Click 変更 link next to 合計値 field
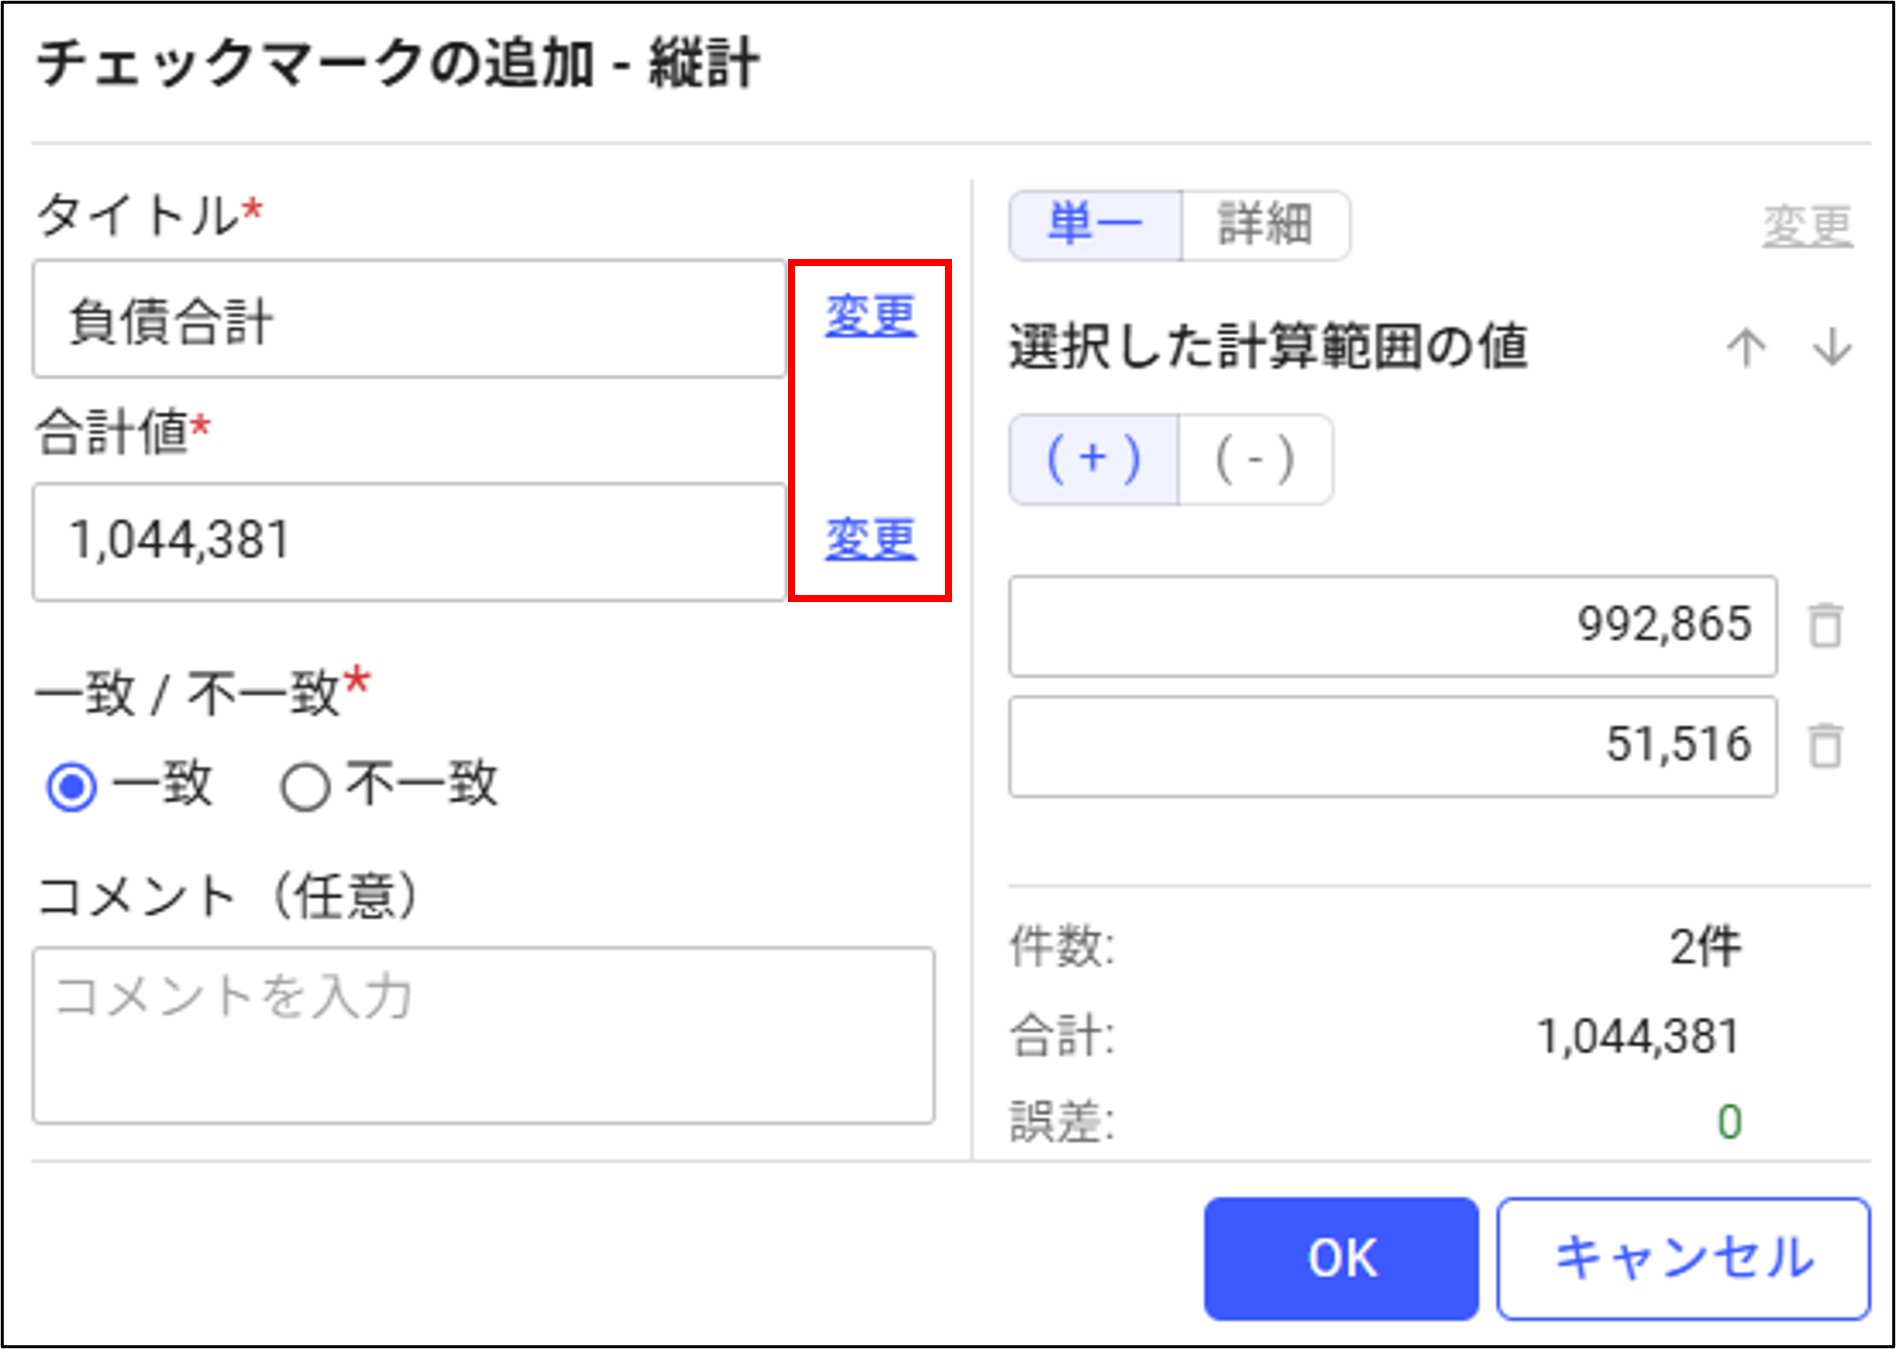 pos(870,540)
